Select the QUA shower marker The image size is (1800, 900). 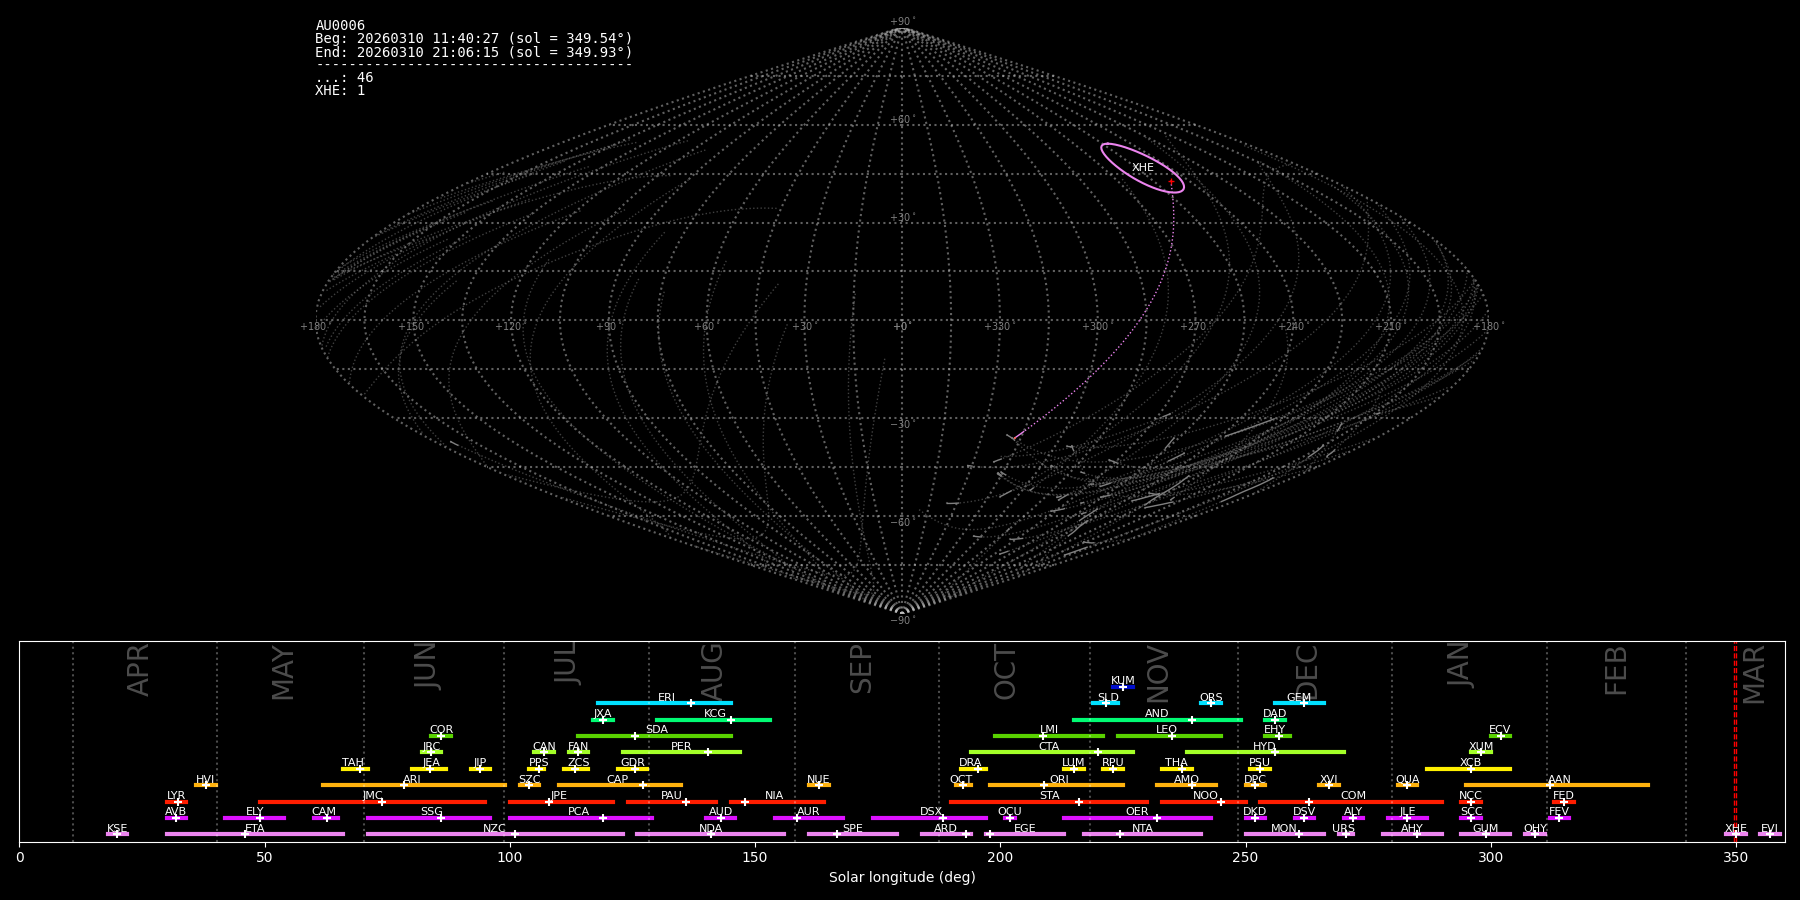point(1407,785)
